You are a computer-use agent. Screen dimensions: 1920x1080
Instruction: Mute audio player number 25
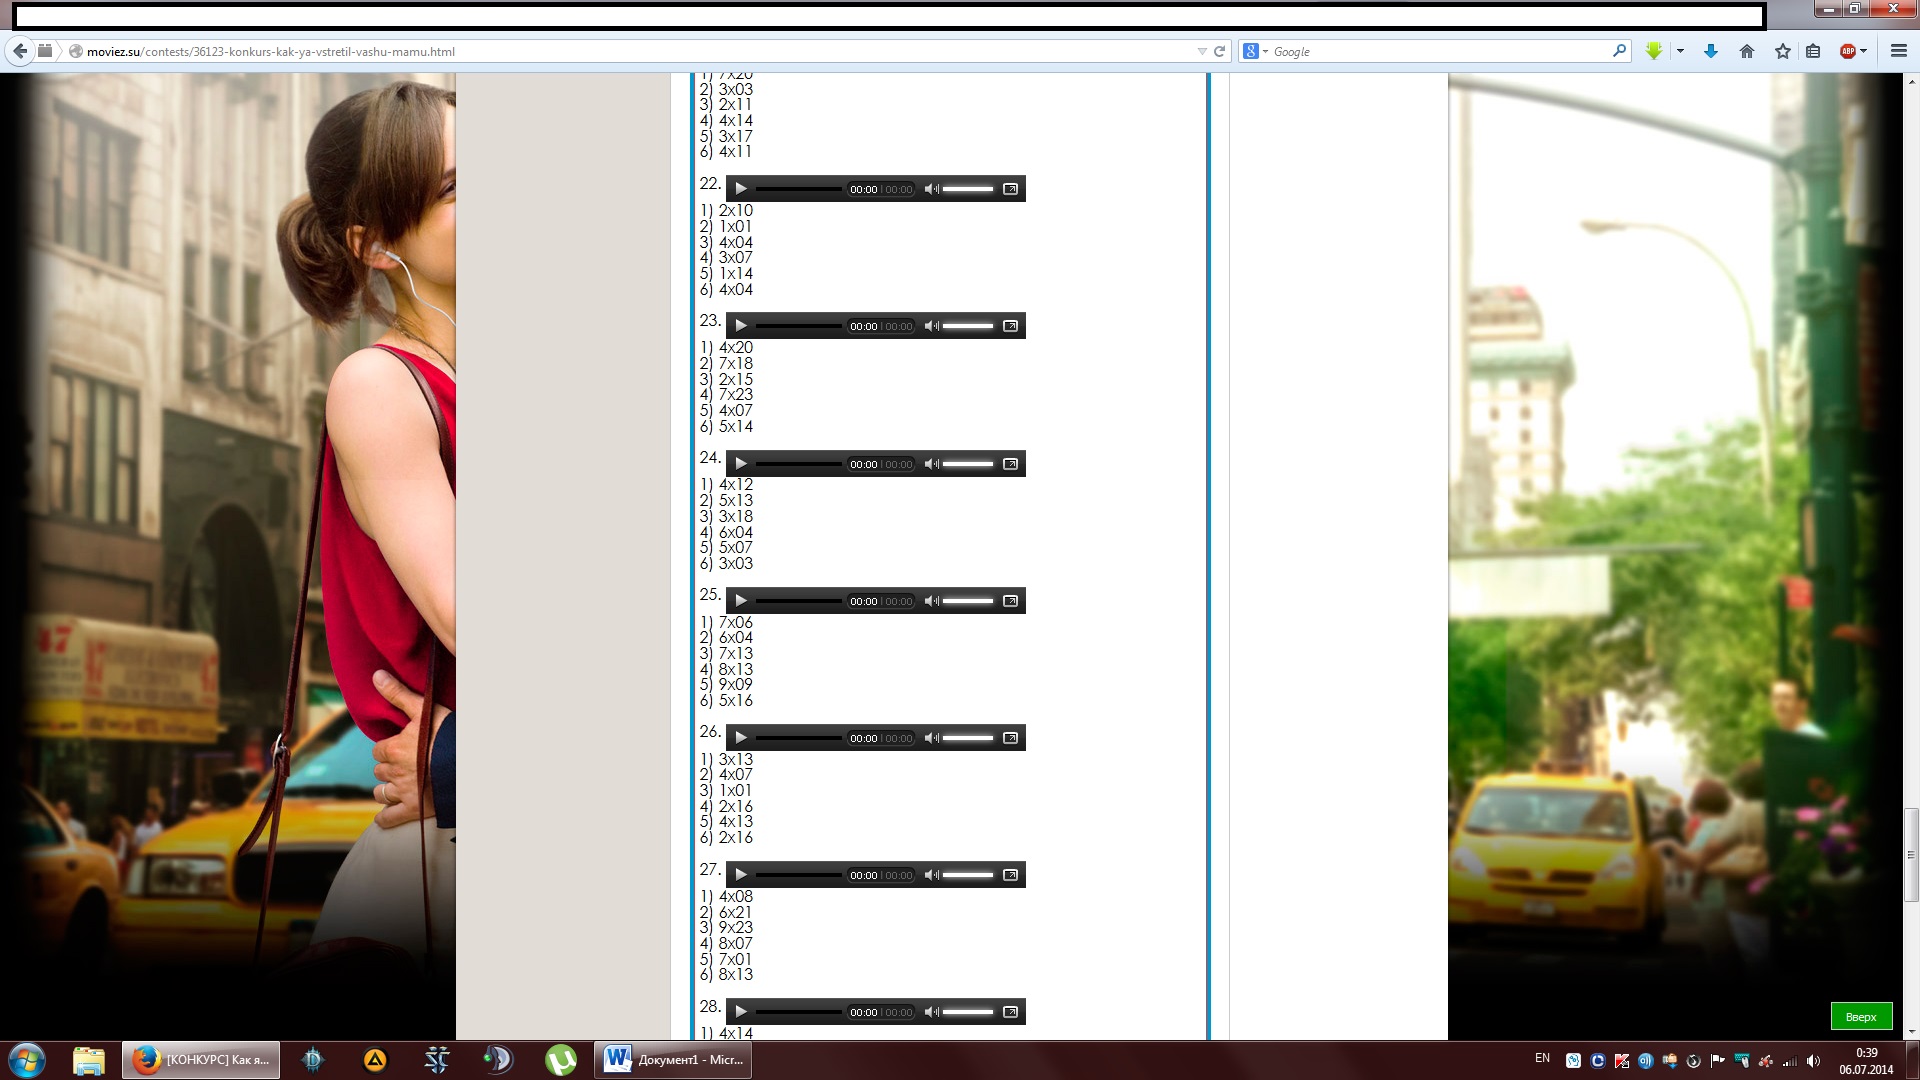click(x=931, y=601)
